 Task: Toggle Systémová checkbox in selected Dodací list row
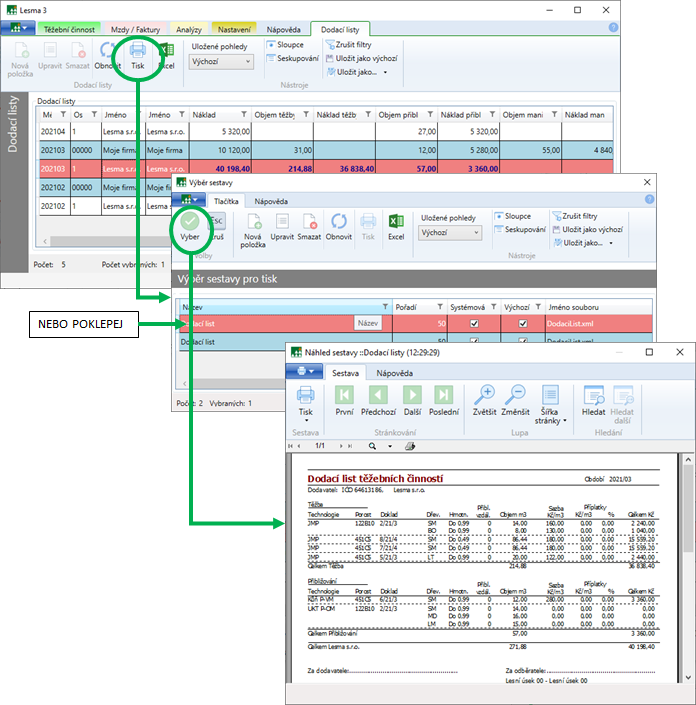pos(474,324)
